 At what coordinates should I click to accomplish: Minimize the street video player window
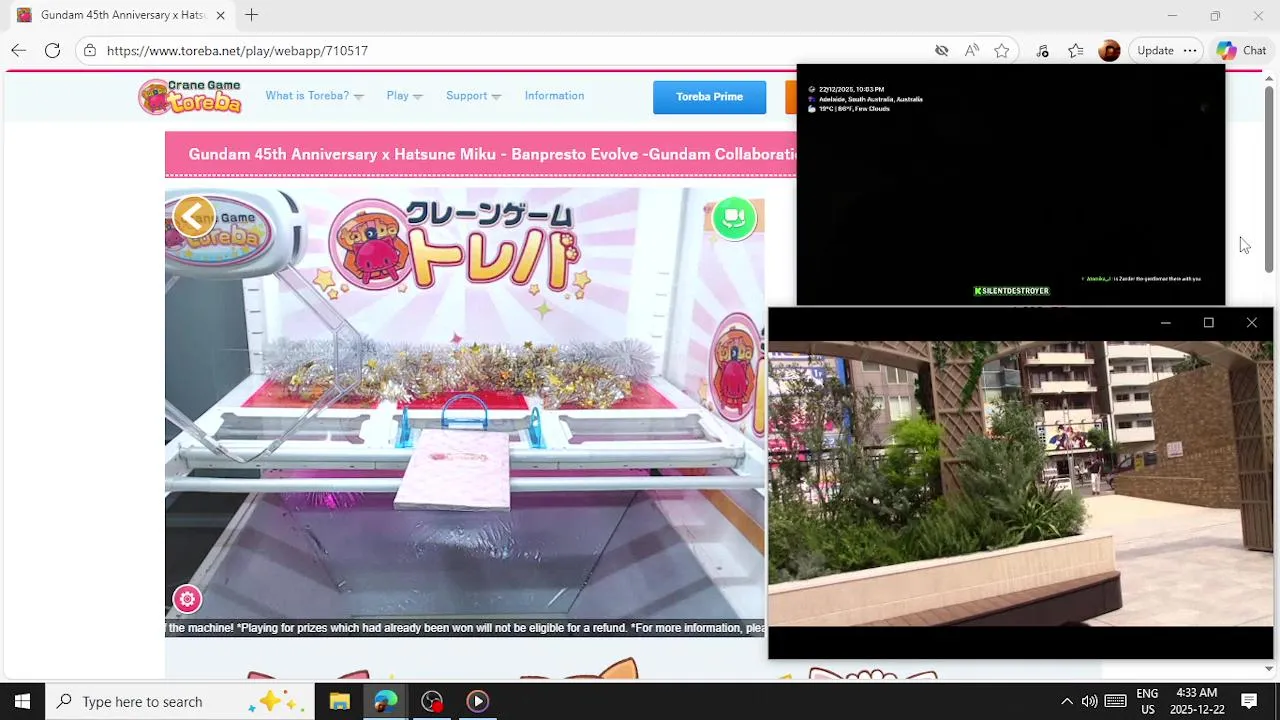(x=1165, y=323)
